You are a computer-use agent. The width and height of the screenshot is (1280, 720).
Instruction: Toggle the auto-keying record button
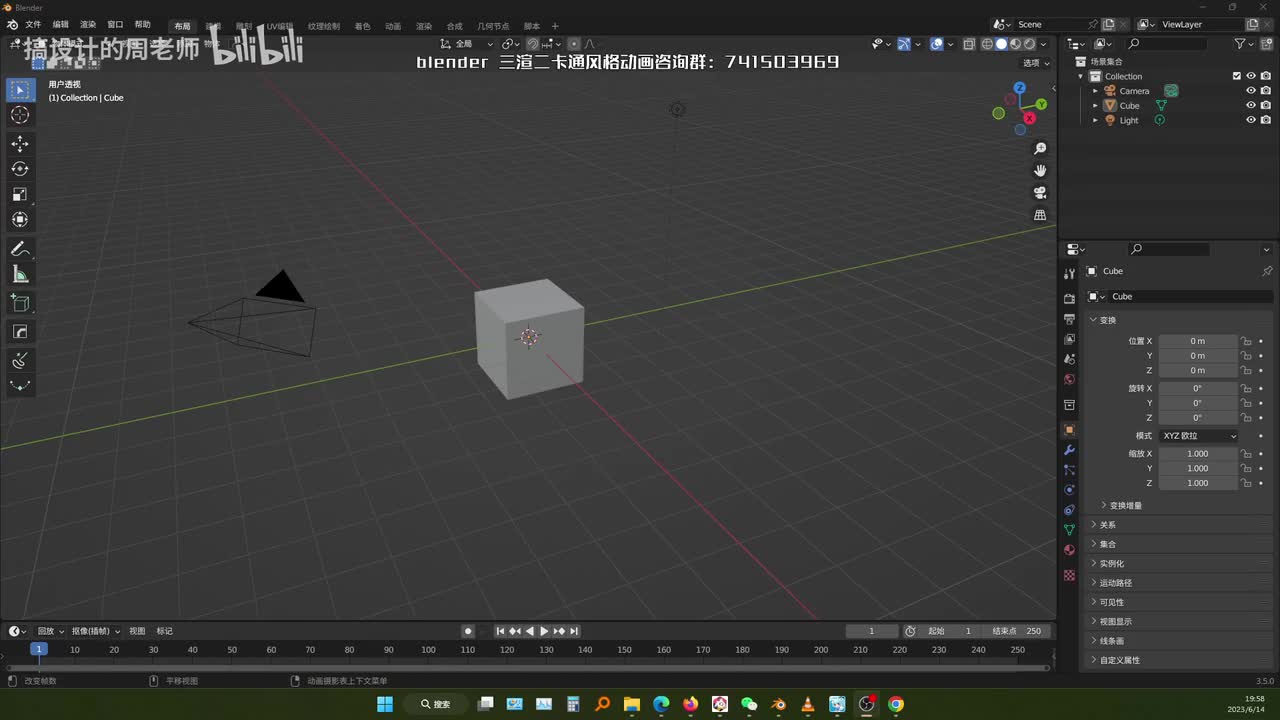tap(468, 631)
